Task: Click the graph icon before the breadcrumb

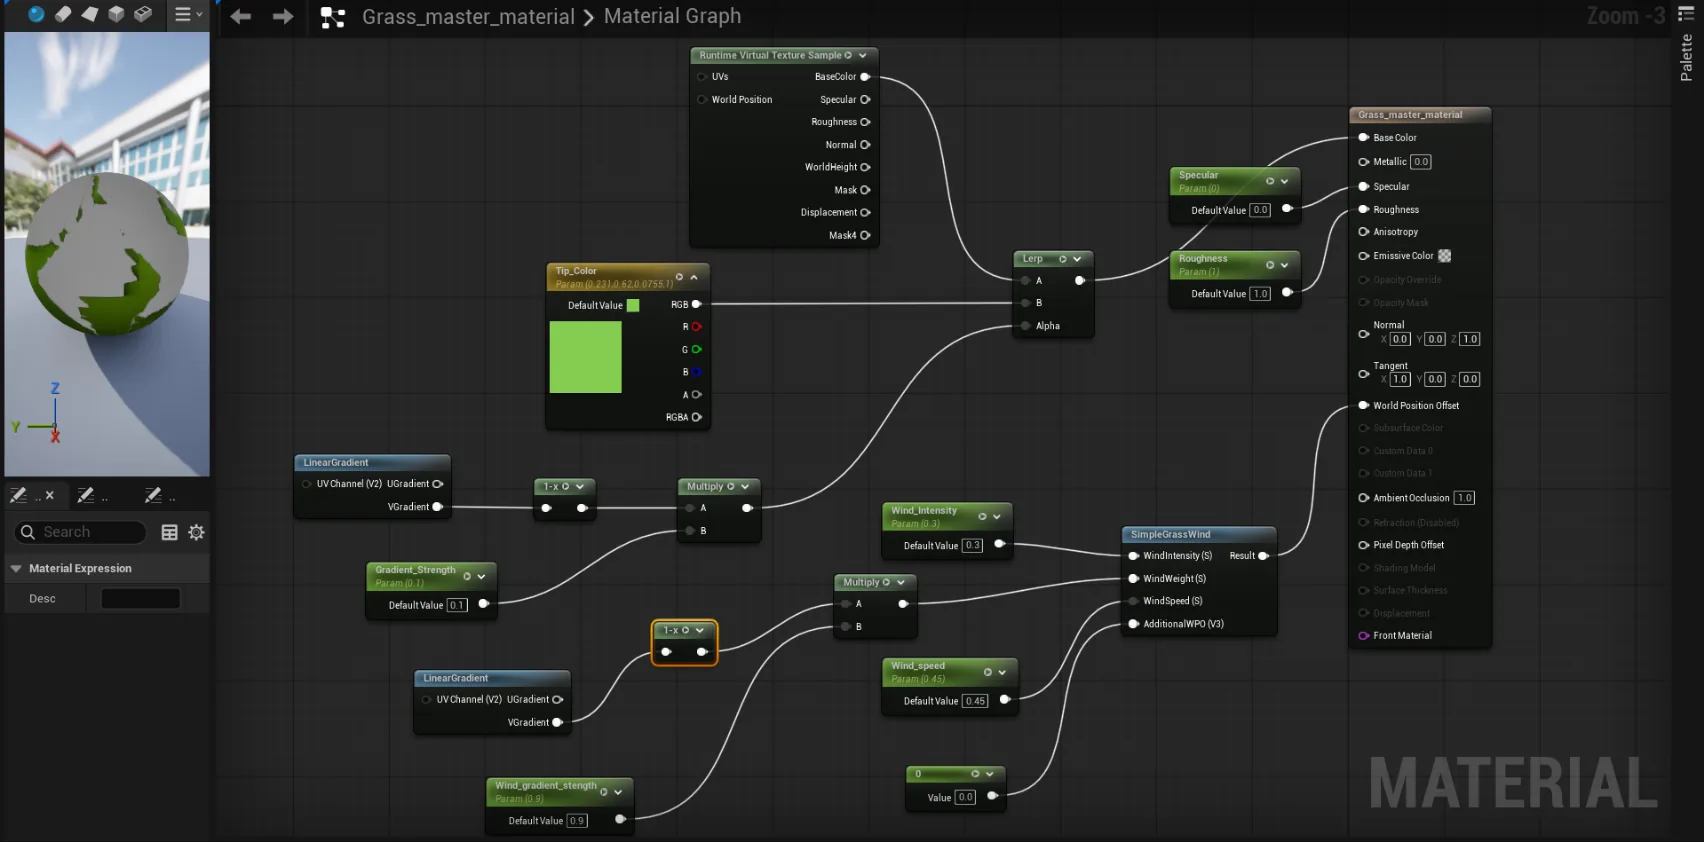Action: coord(333,17)
